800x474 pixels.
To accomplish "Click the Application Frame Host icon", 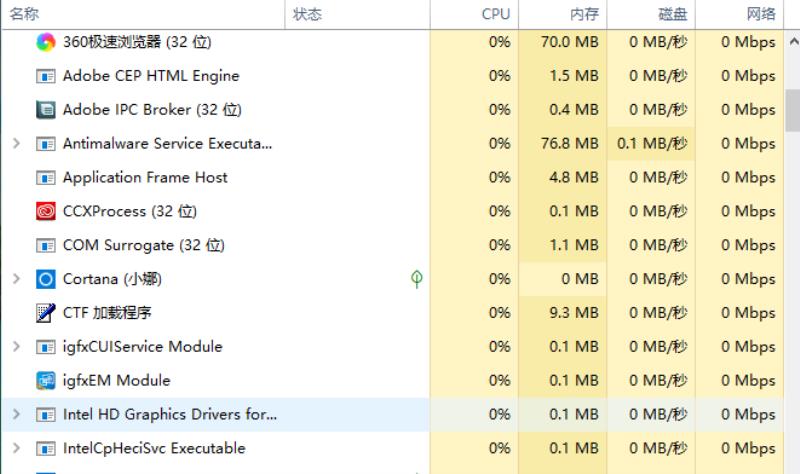I will click(46, 178).
